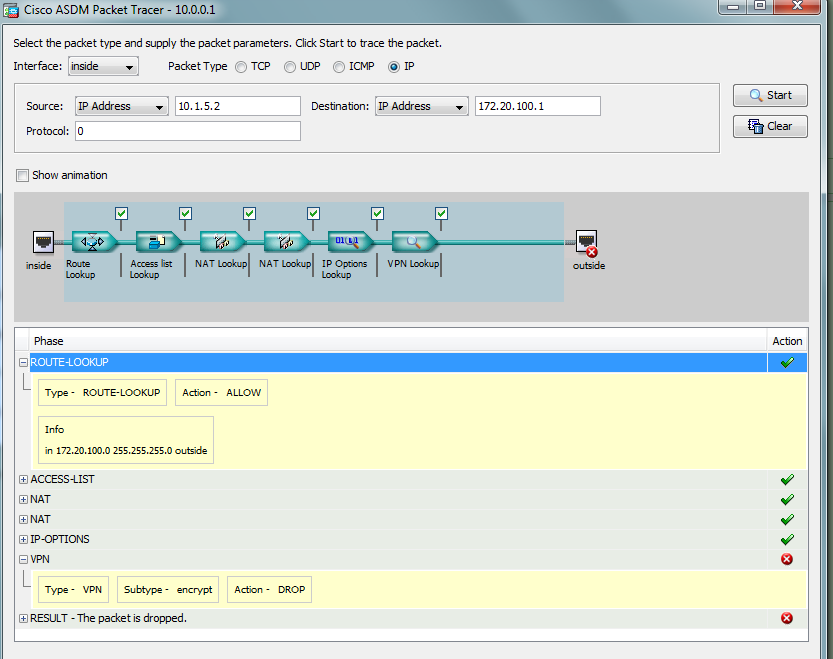The image size is (833, 659).
Task: Click the check flag above second NAT Lookup
Action: tap(313, 214)
